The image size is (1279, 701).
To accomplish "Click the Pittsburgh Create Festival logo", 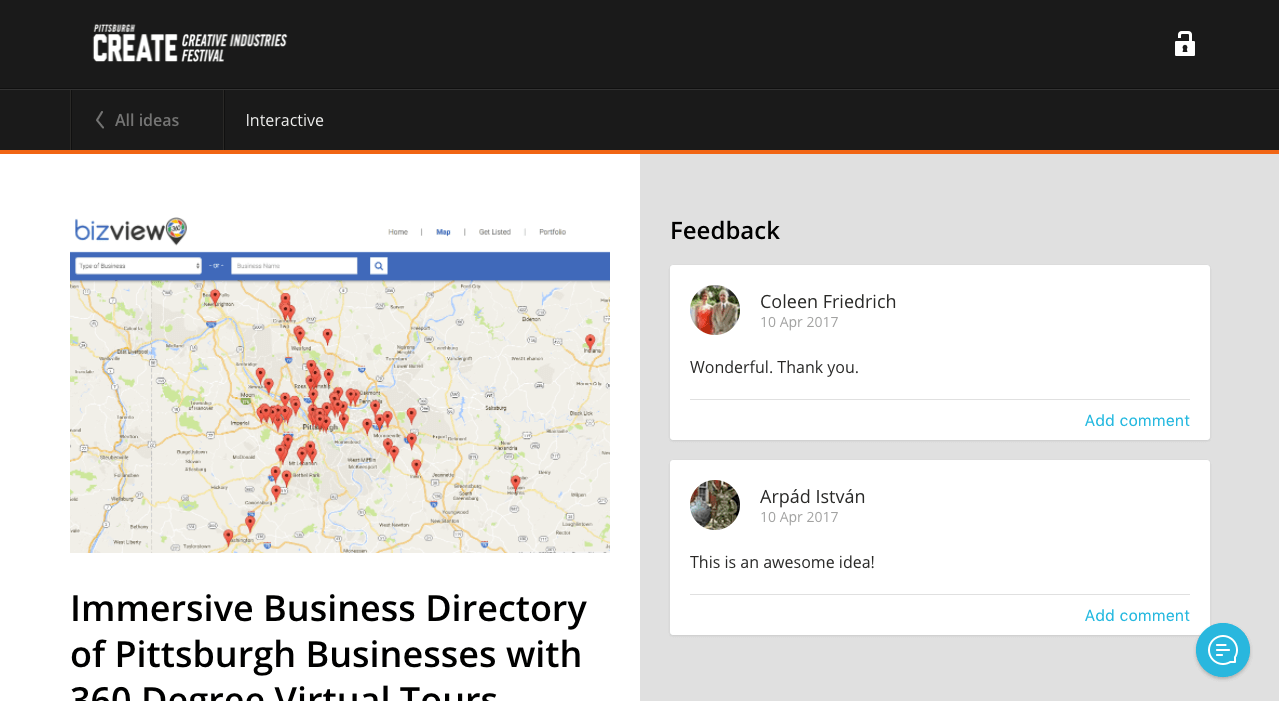I will coord(190,44).
